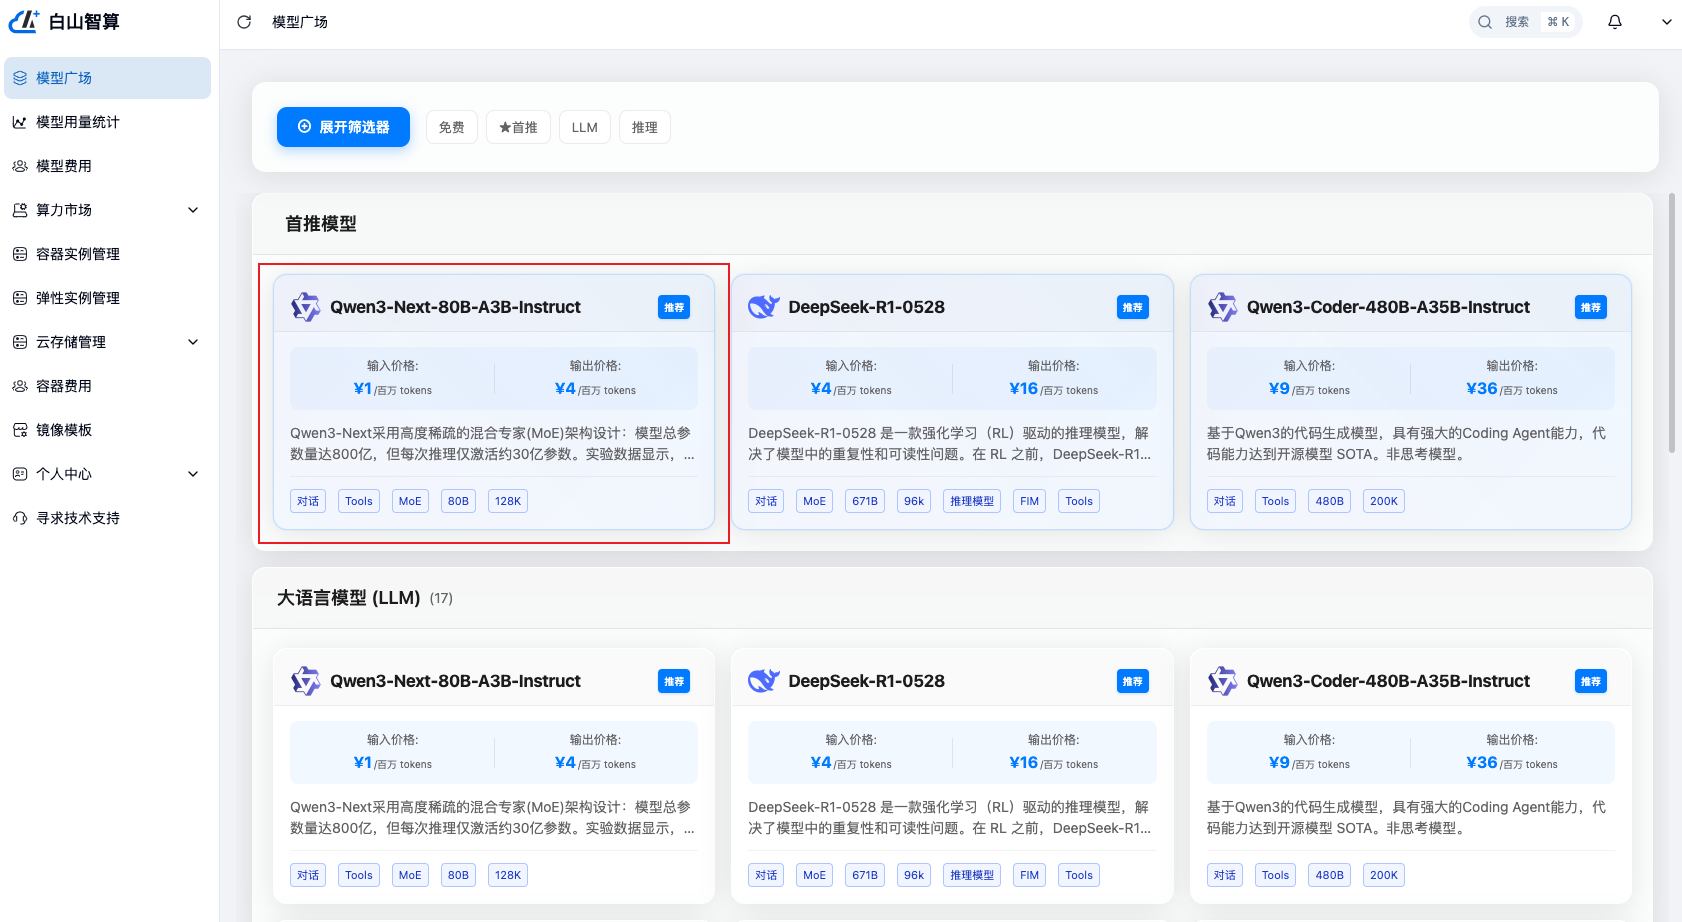This screenshot has height=922, width=1682.
Task: Toggle the 免费 filter tag
Action: [452, 128]
